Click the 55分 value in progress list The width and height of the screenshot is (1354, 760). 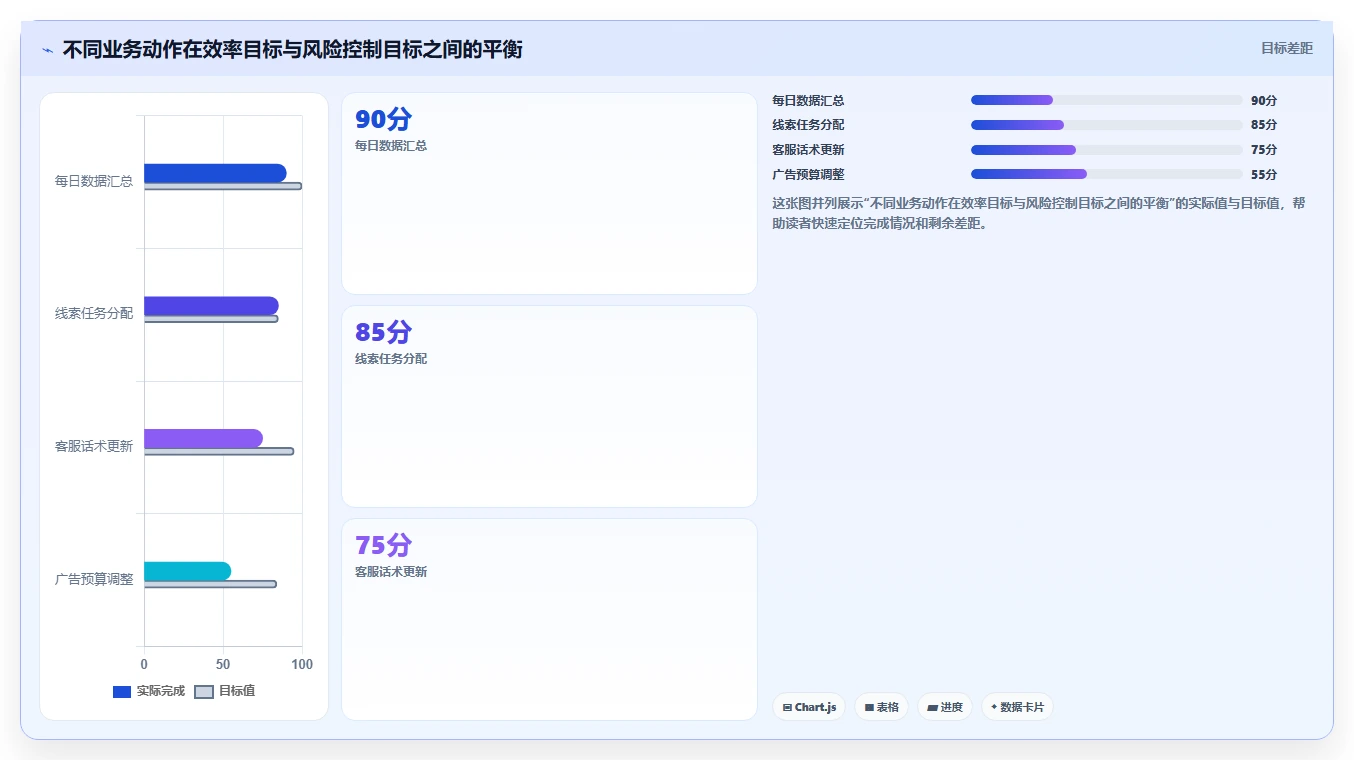pyautogui.click(x=1264, y=175)
